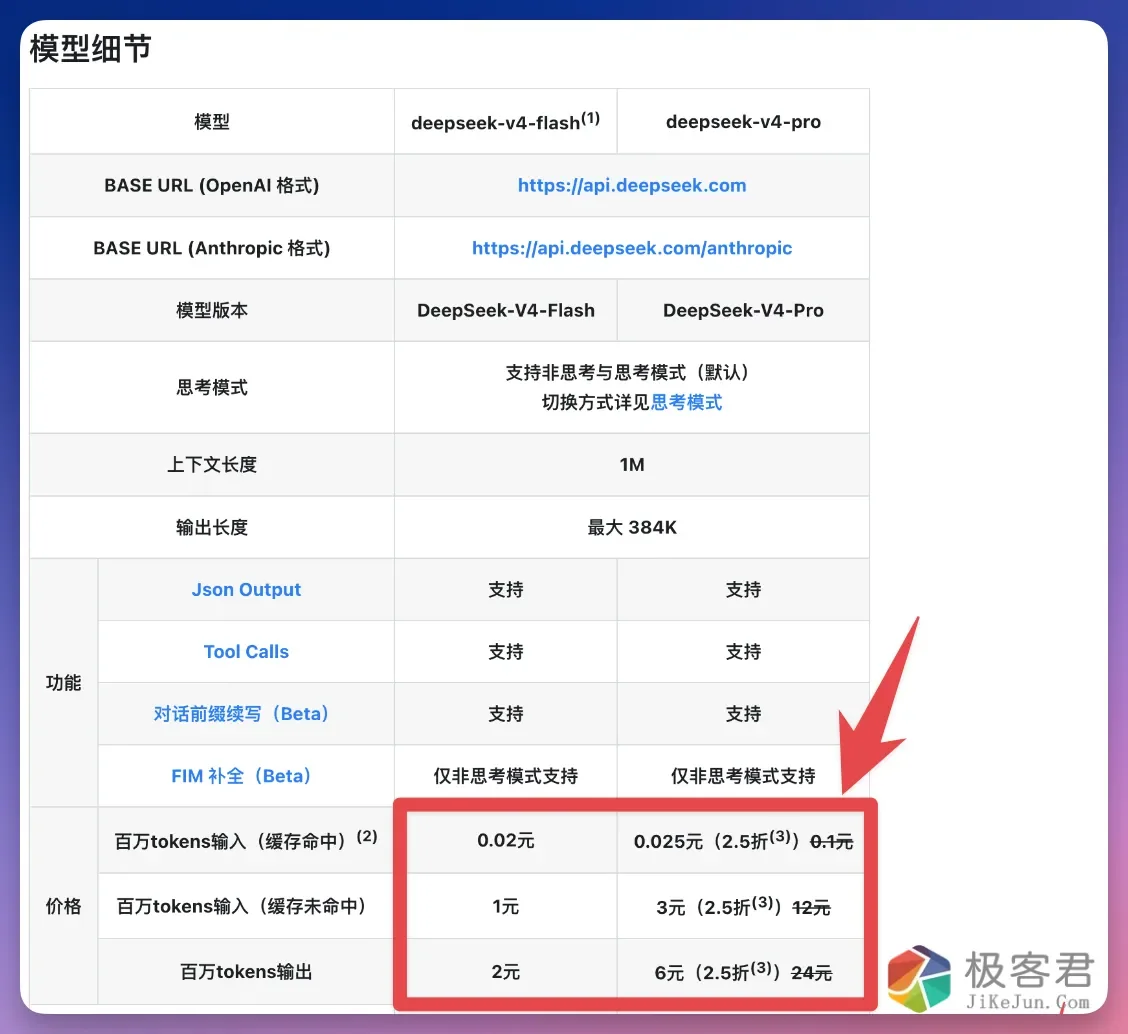Open the Json Output link
Viewport: 1128px width, 1034px height.
pos(246,590)
